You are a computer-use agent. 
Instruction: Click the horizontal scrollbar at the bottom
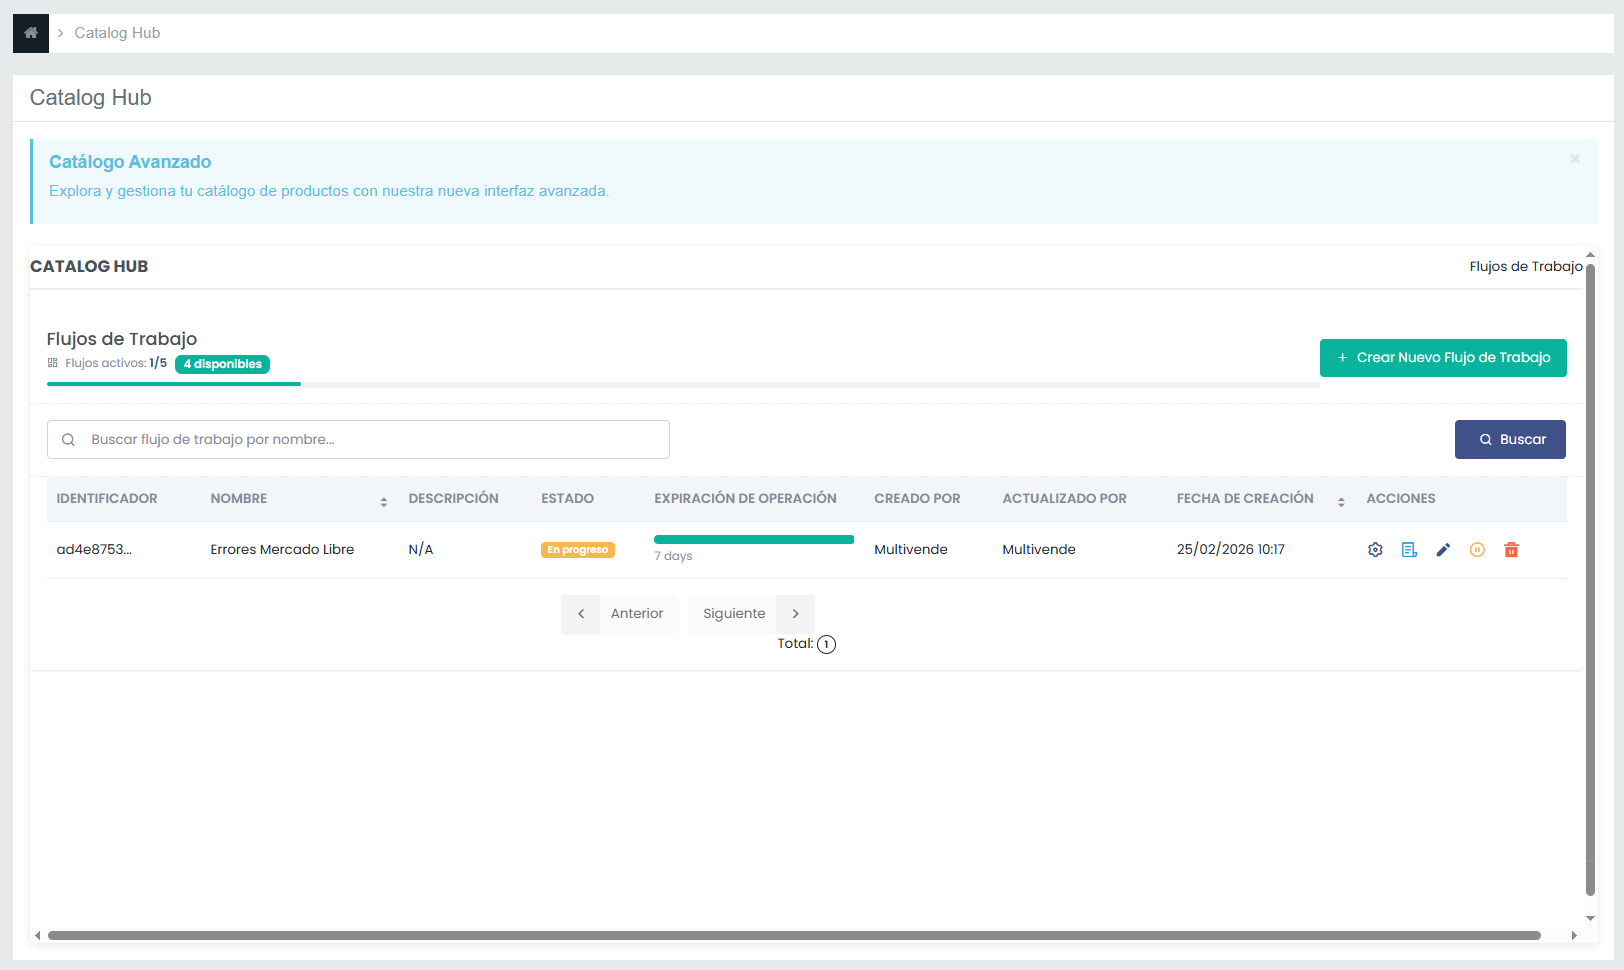[794, 936]
